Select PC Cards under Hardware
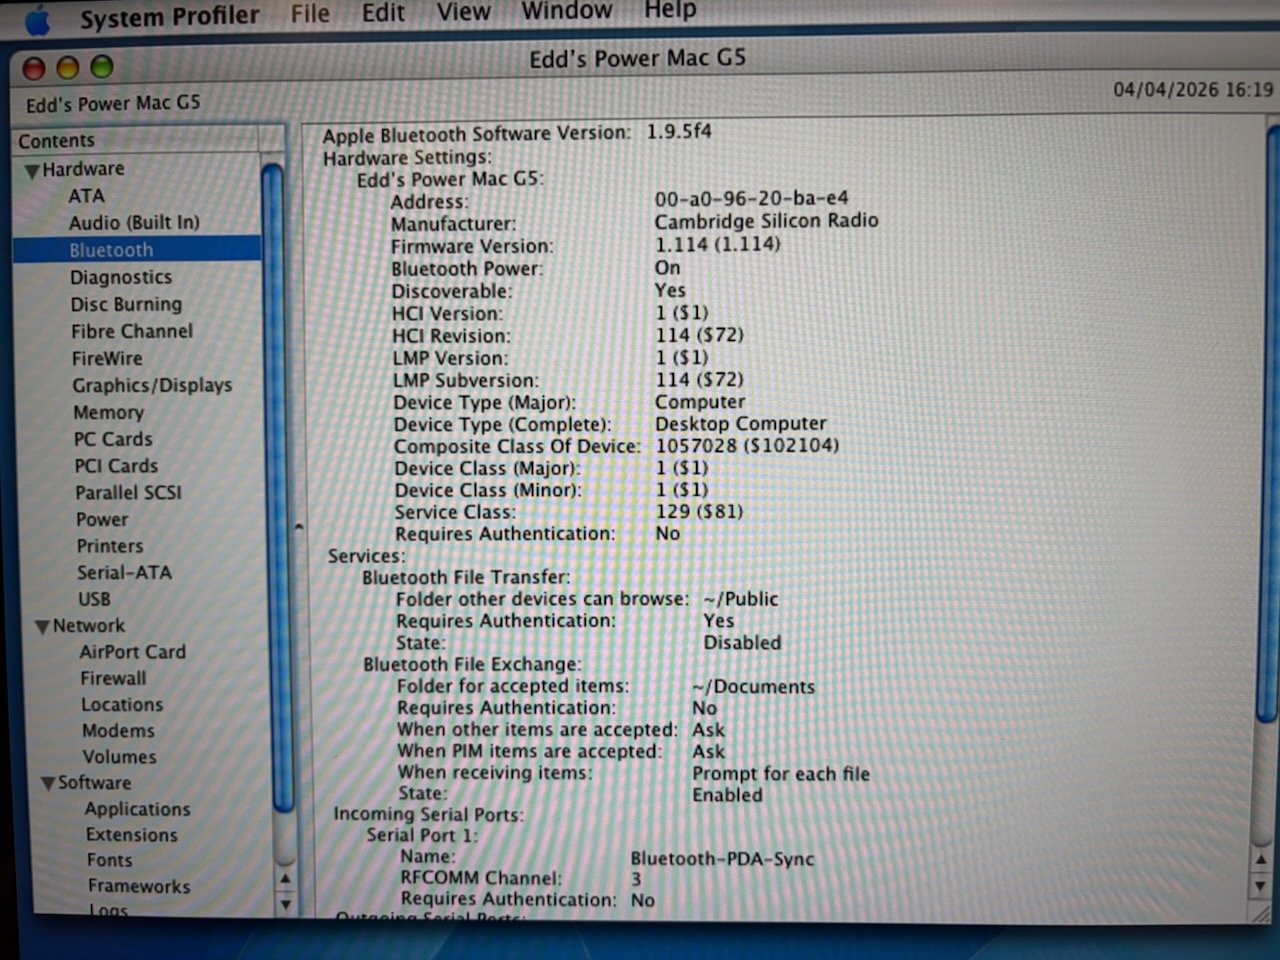This screenshot has width=1280, height=960. [x=113, y=439]
